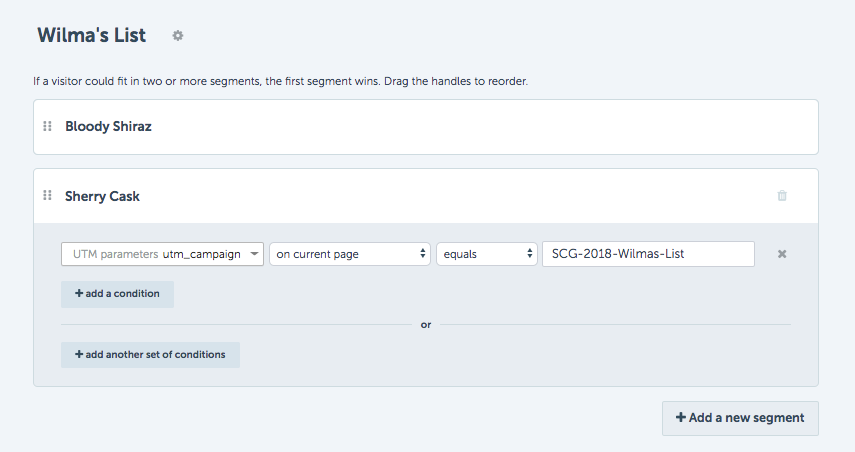Delete the Sherry Cask segment via trash icon
The height and width of the screenshot is (452, 855).
pyautogui.click(x=782, y=195)
